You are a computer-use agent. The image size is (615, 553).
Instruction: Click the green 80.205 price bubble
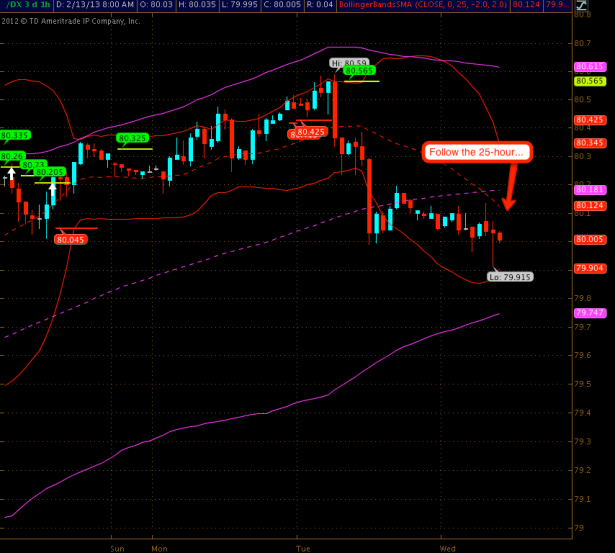[x=50, y=172]
